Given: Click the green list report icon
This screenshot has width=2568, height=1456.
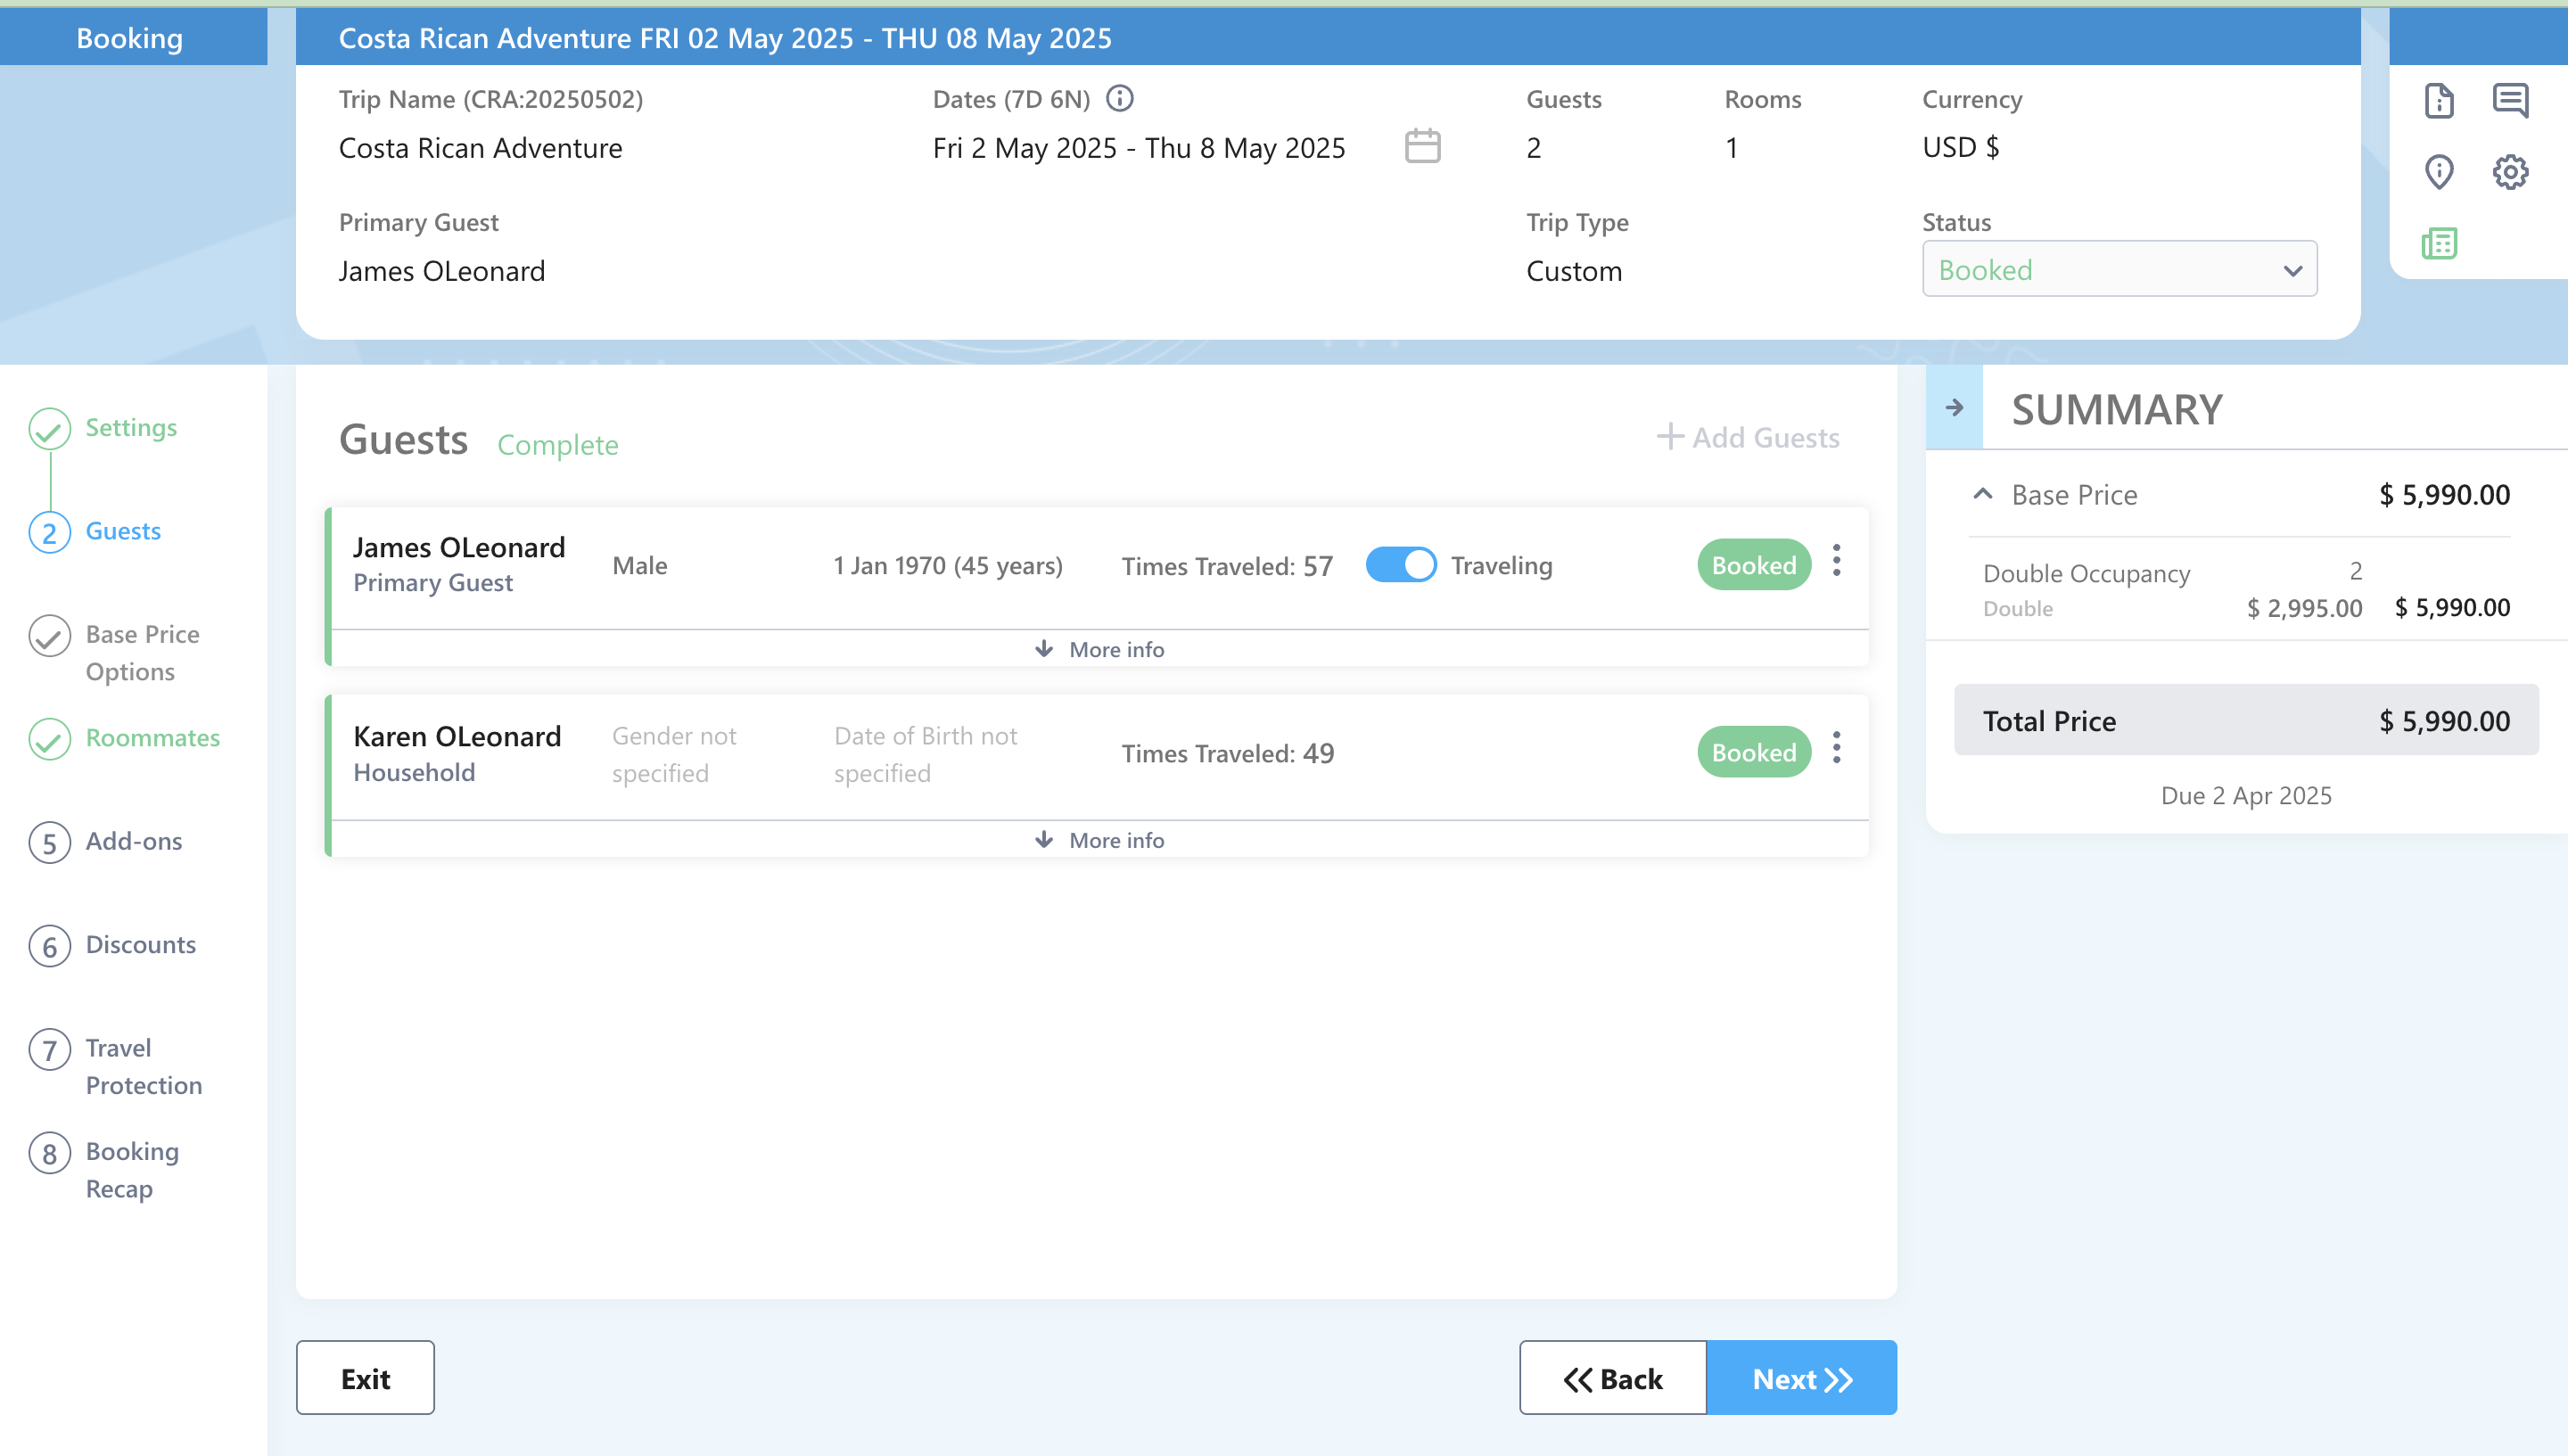Looking at the screenshot, I should click(2438, 243).
